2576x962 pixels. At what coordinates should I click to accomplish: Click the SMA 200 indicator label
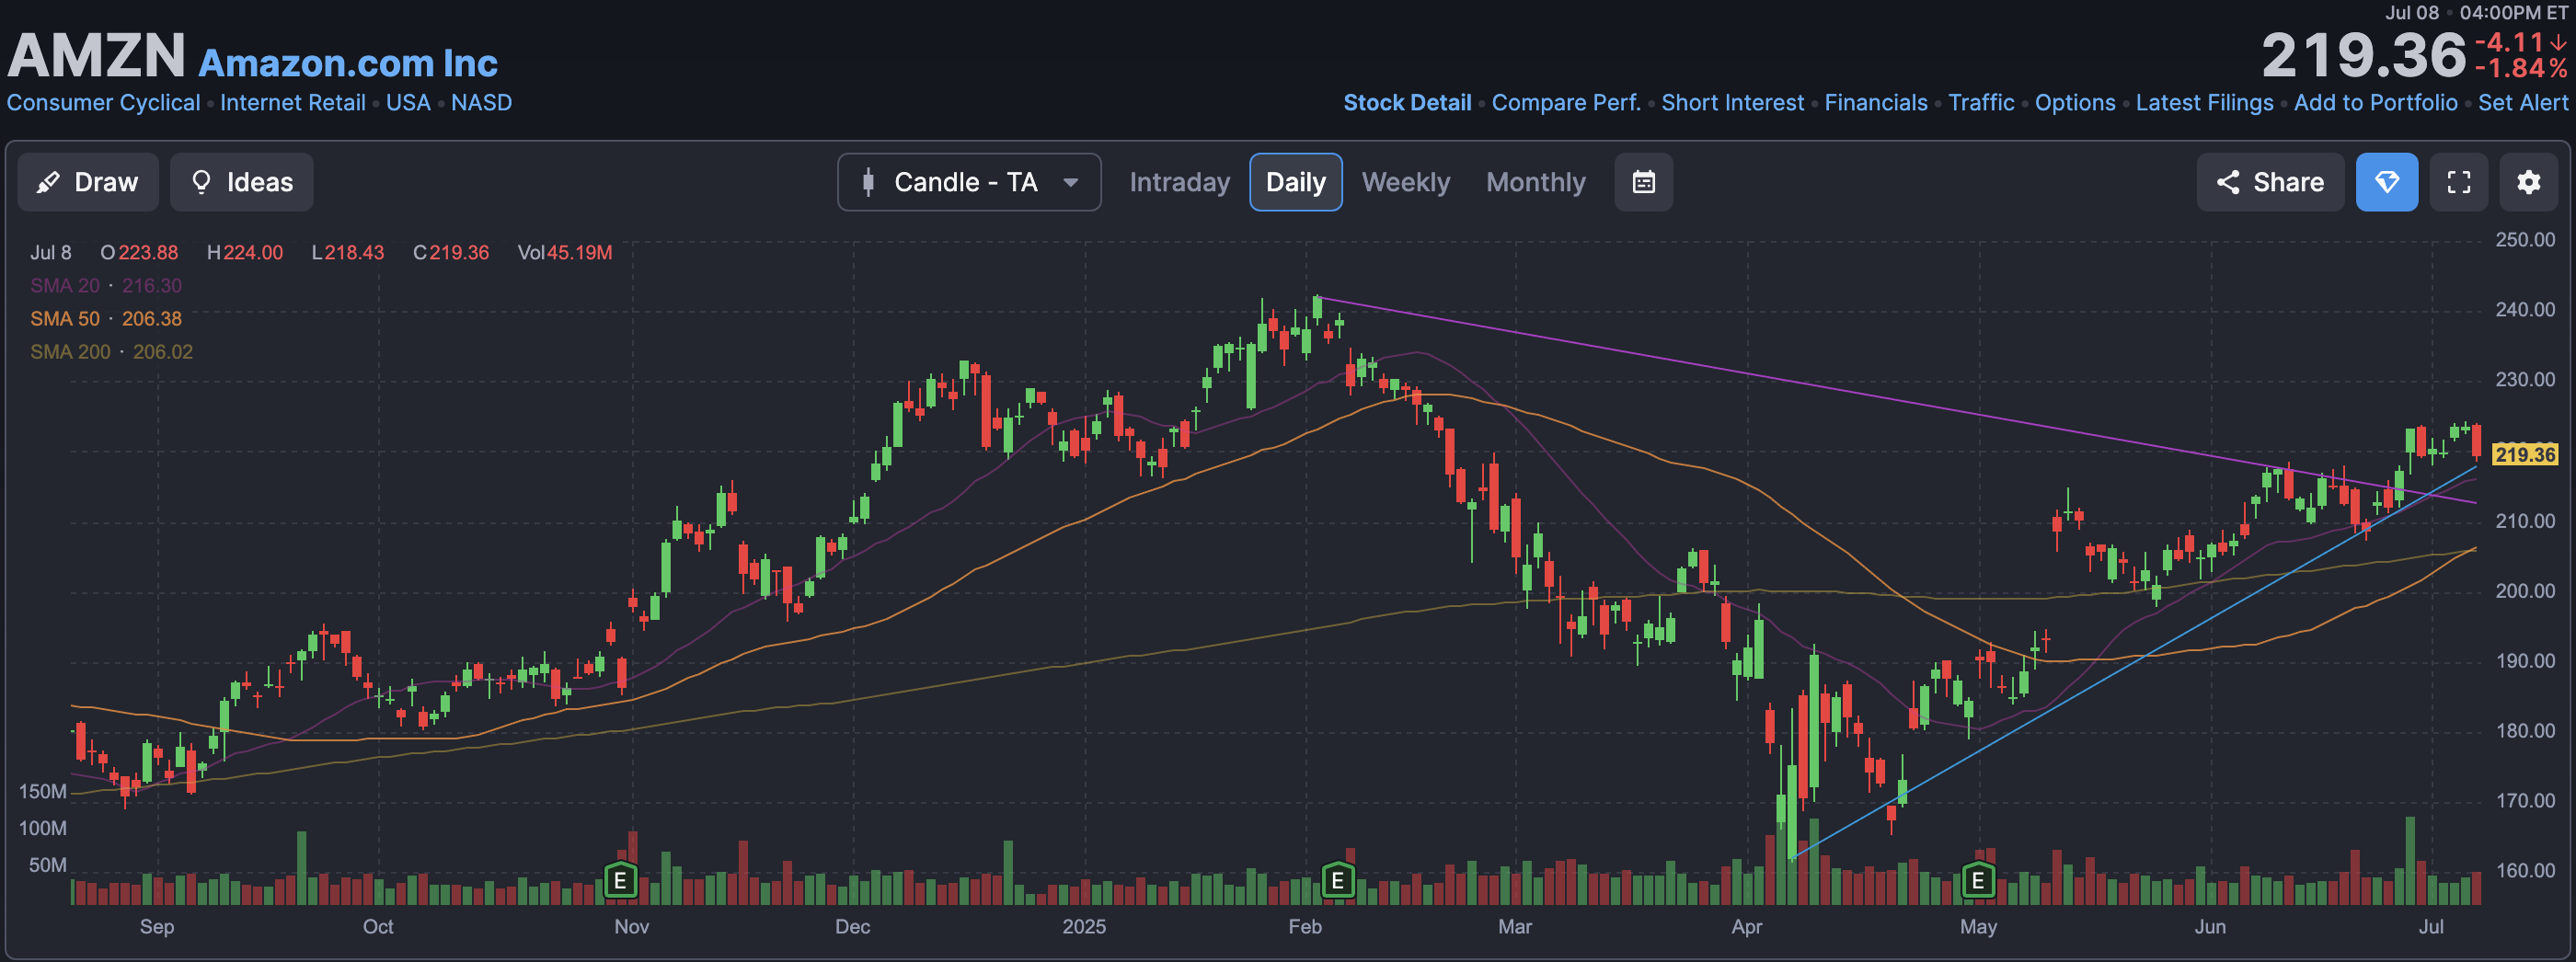point(70,352)
